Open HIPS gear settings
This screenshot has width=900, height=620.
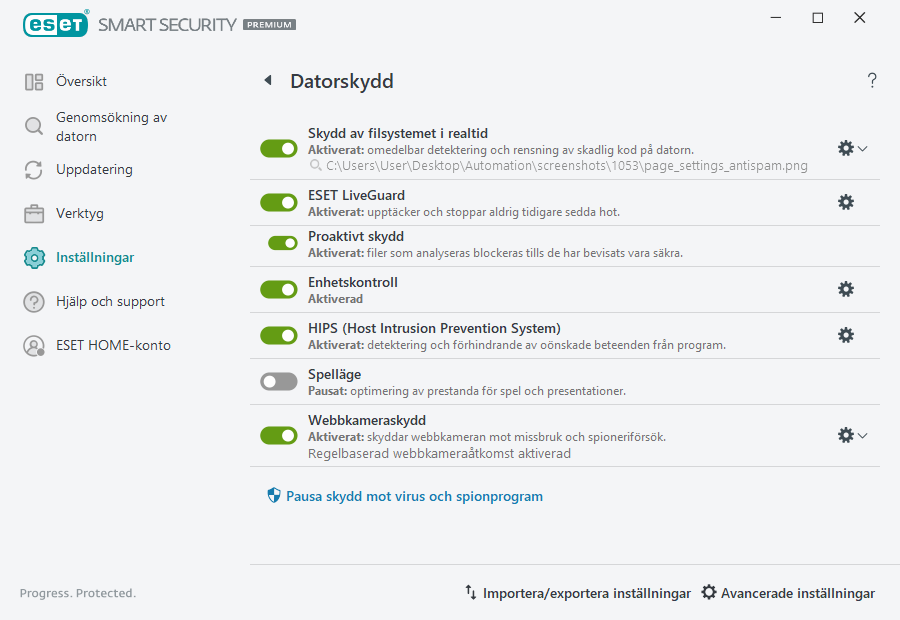pyautogui.click(x=846, y=335)
